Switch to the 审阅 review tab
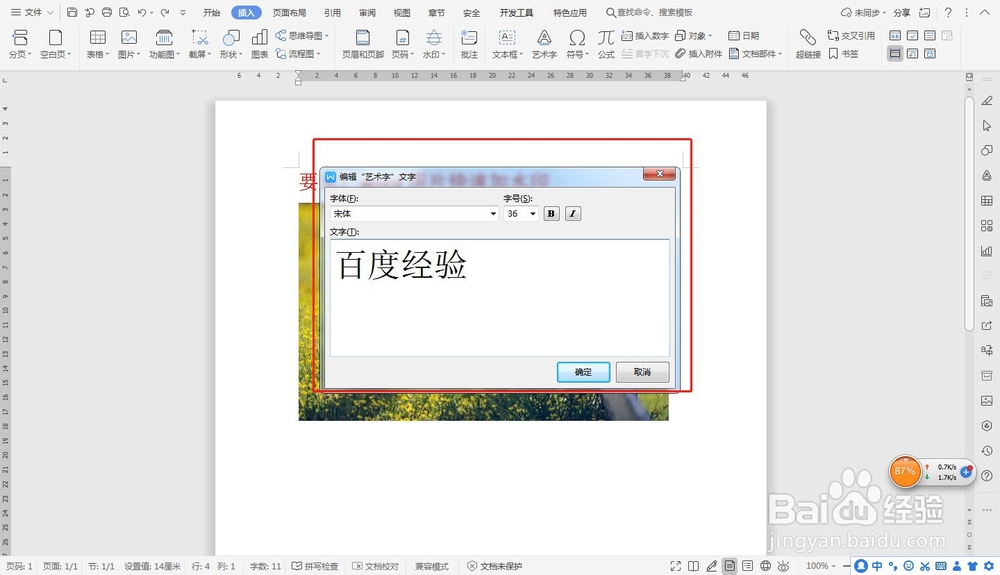 click(x=367, y=13)
